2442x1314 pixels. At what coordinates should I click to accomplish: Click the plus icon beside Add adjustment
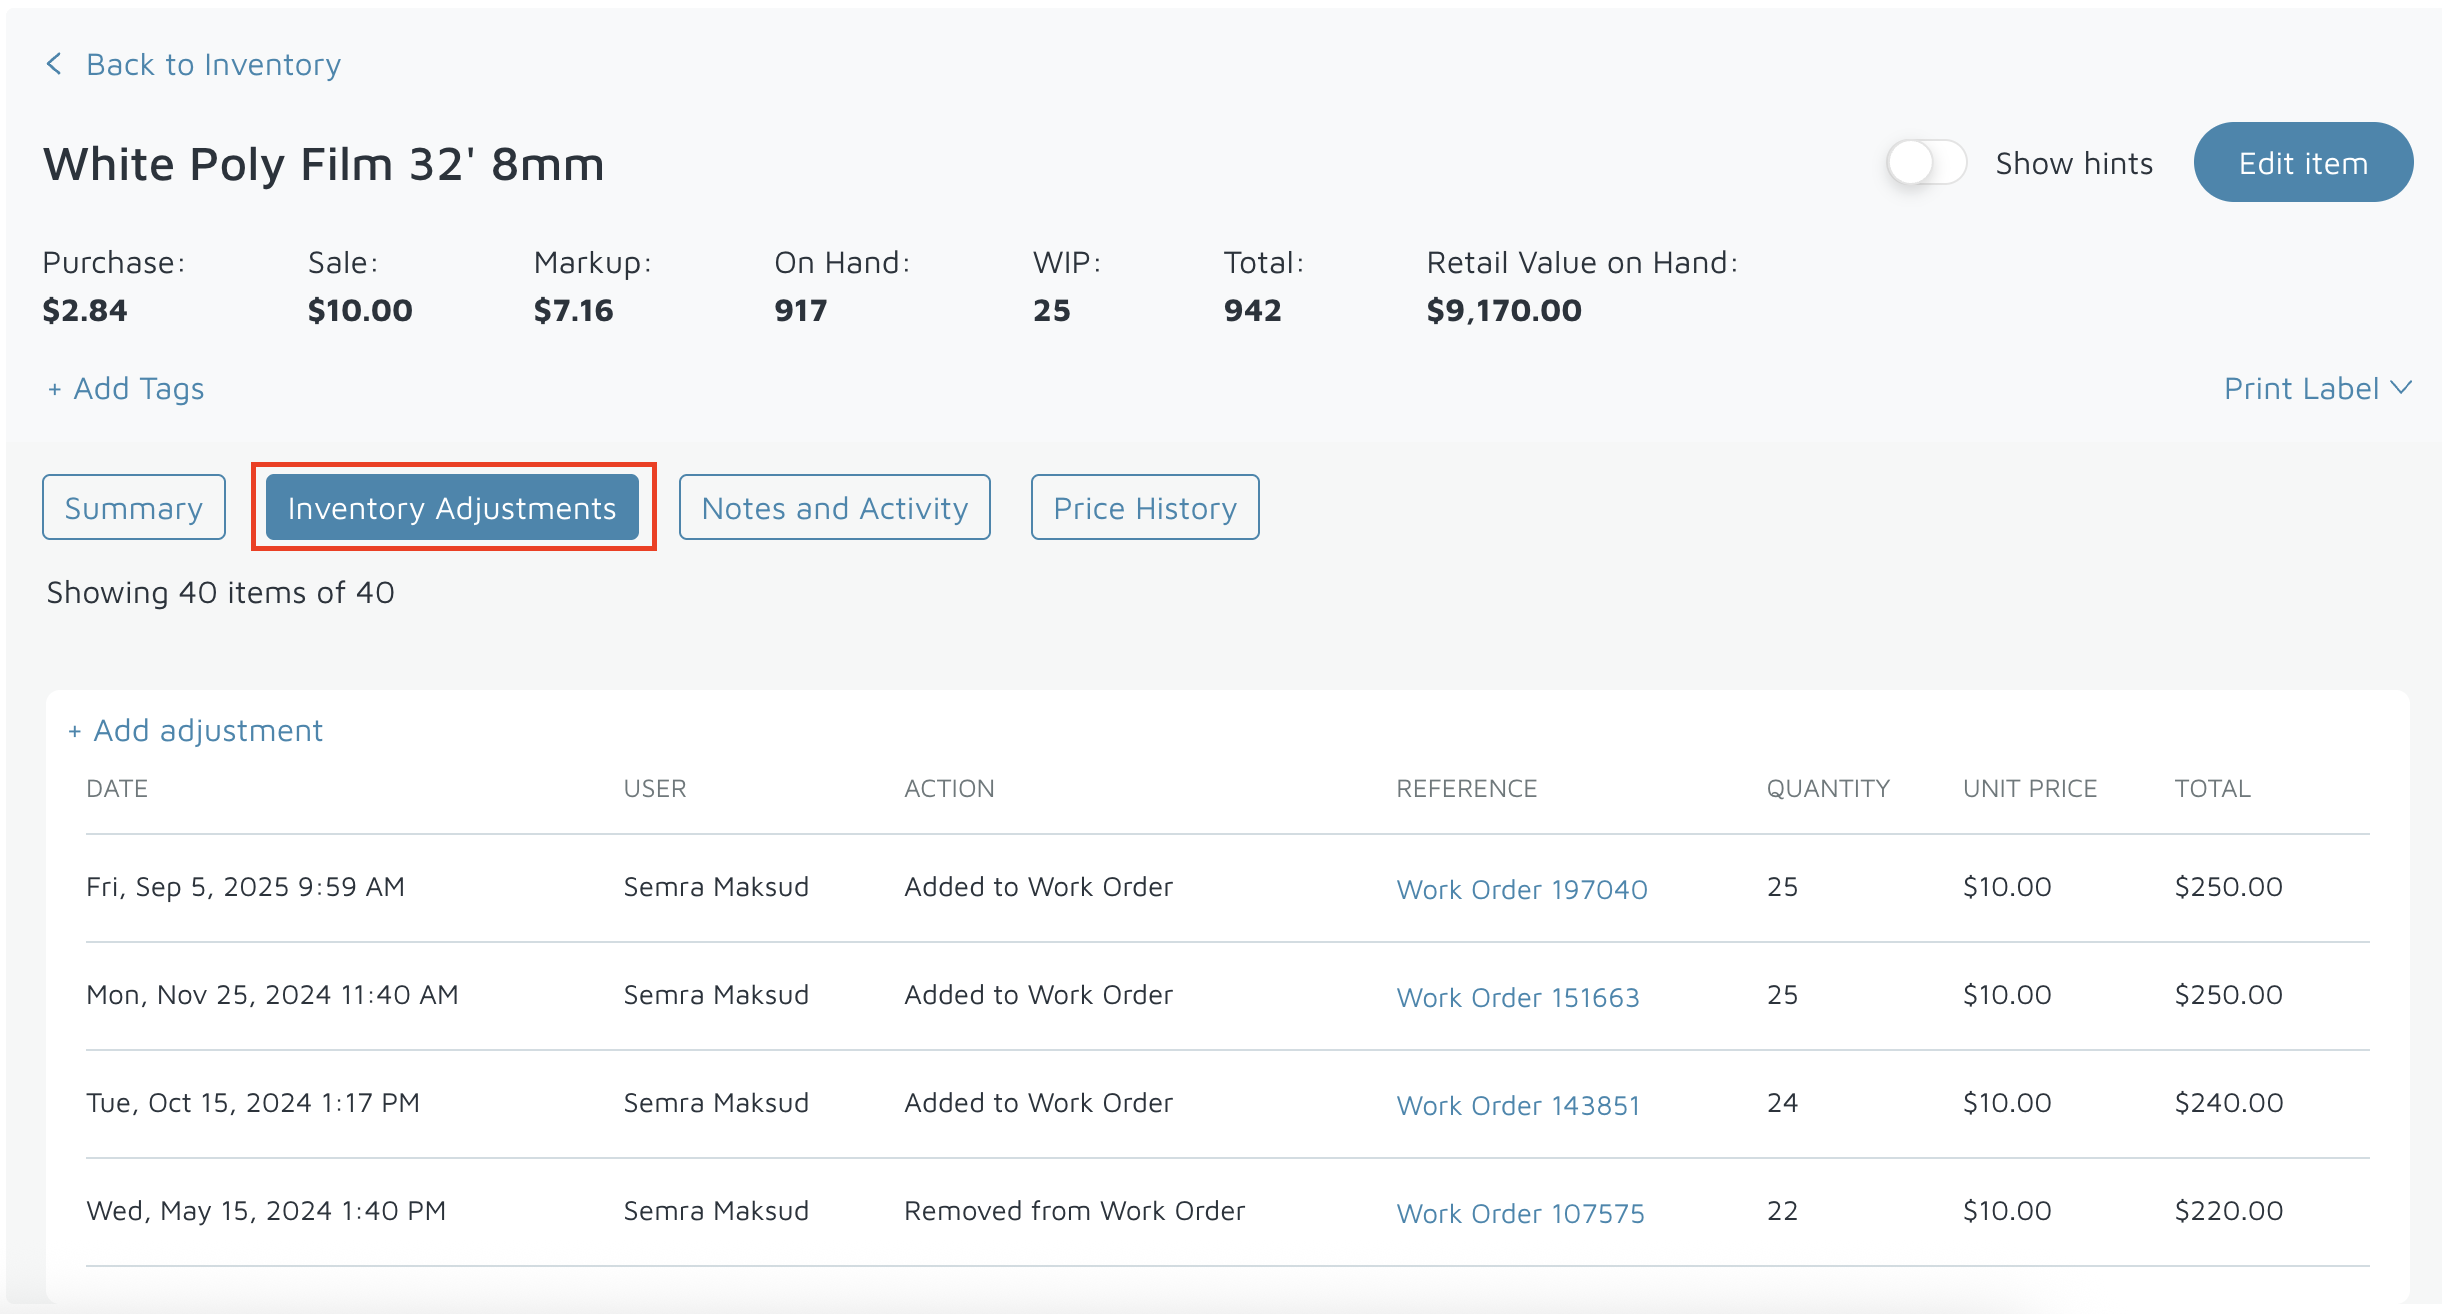click(75, 732)
